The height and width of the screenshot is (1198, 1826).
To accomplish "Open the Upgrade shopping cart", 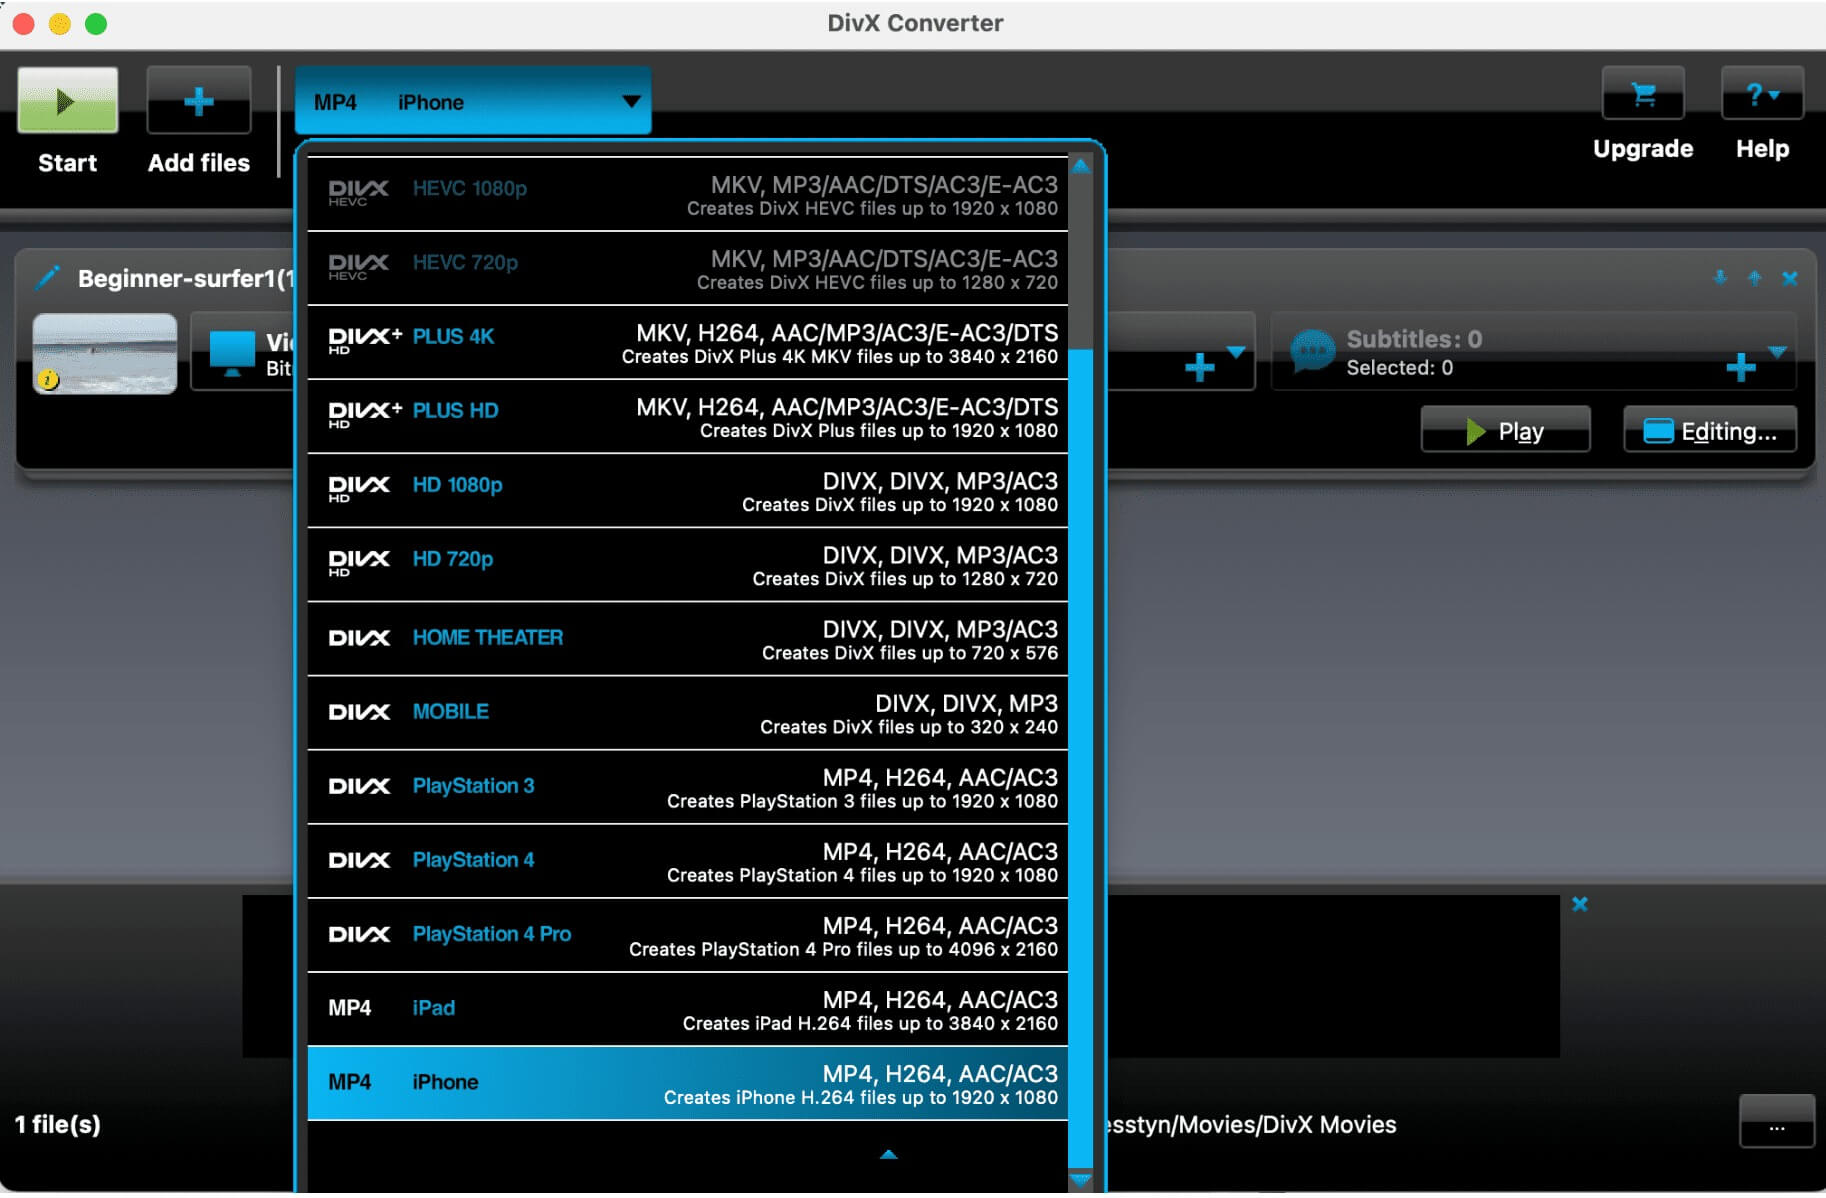I will [x=1642, y=96].
